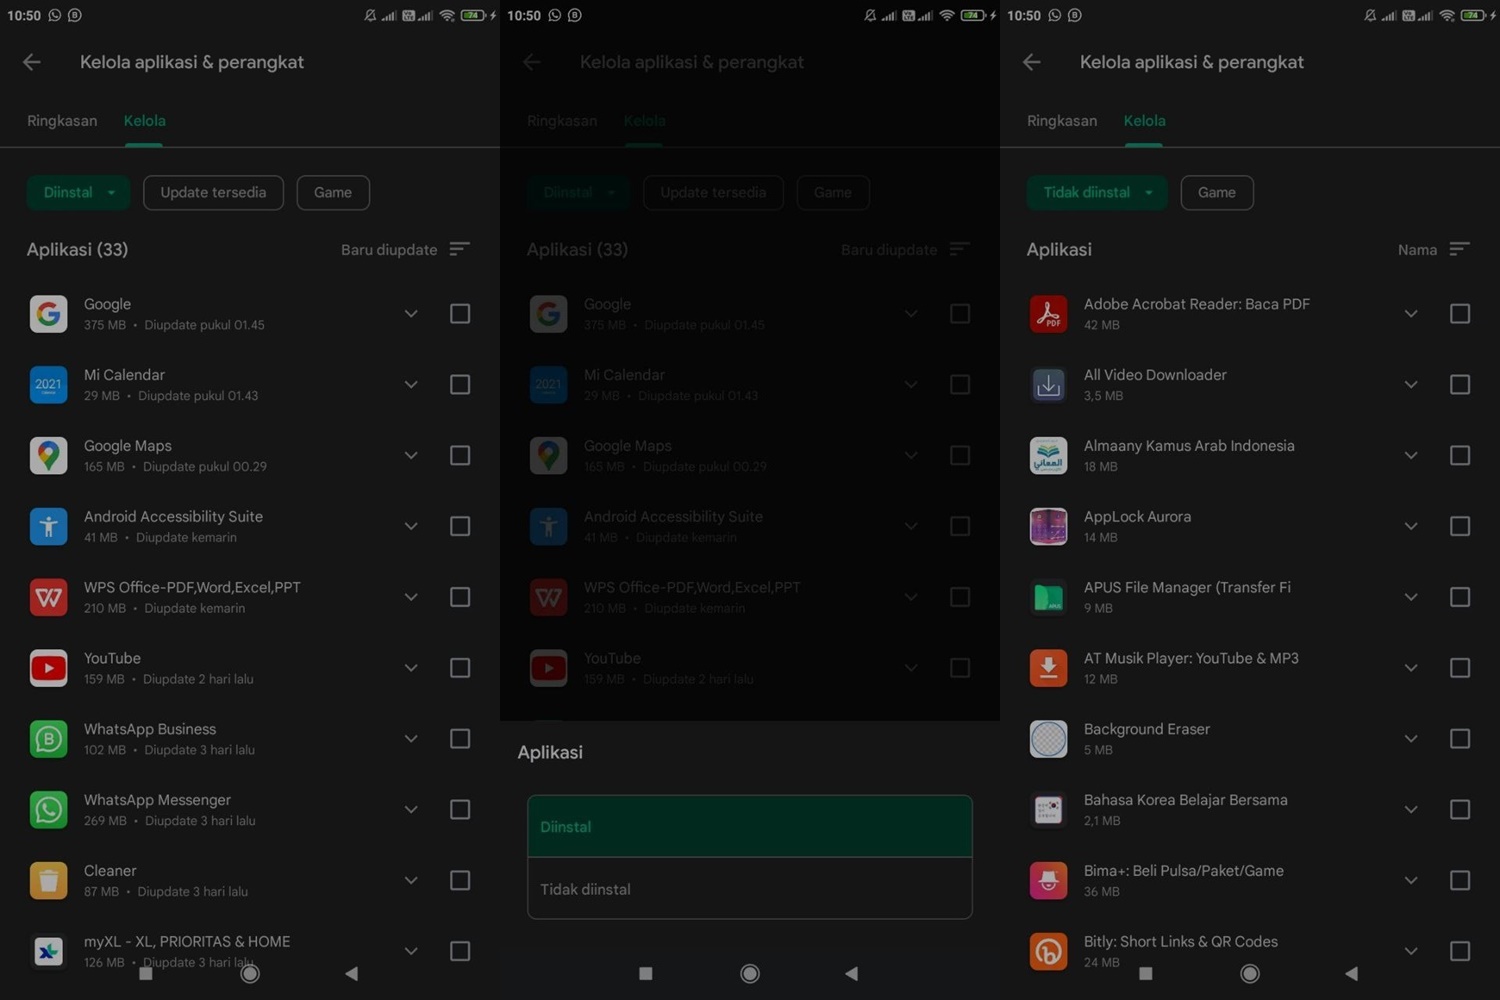Tick the checkbox next to Cleaner
Screen dimensions: 1500x1000
pos(460,881)
